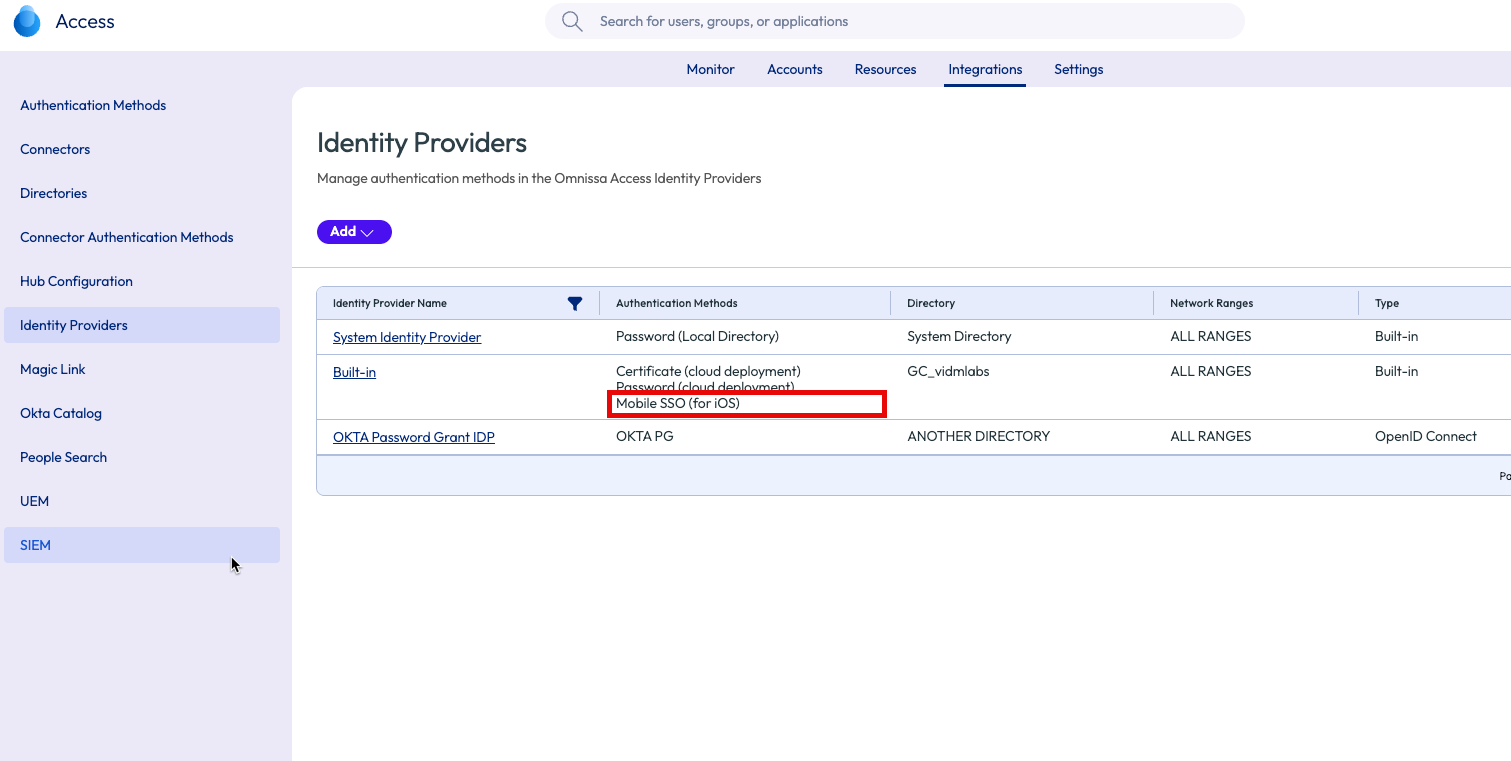The image size is (1511, 761).
Task: Select Authentication Methods in the sidebar
Action: point(93,105)
